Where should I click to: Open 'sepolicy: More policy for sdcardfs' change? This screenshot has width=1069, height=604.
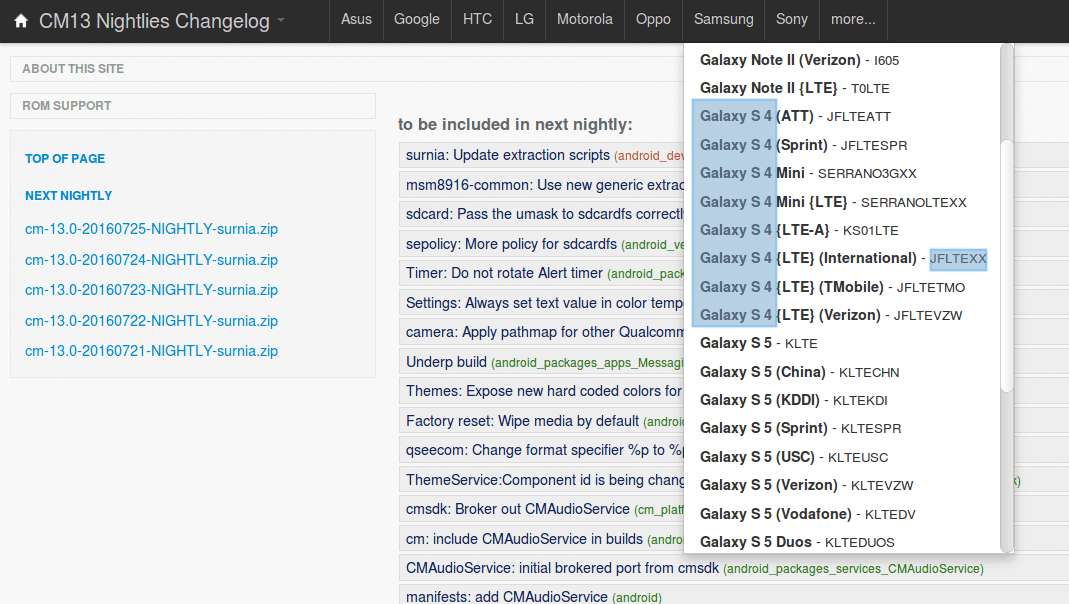tap(511, 244)
